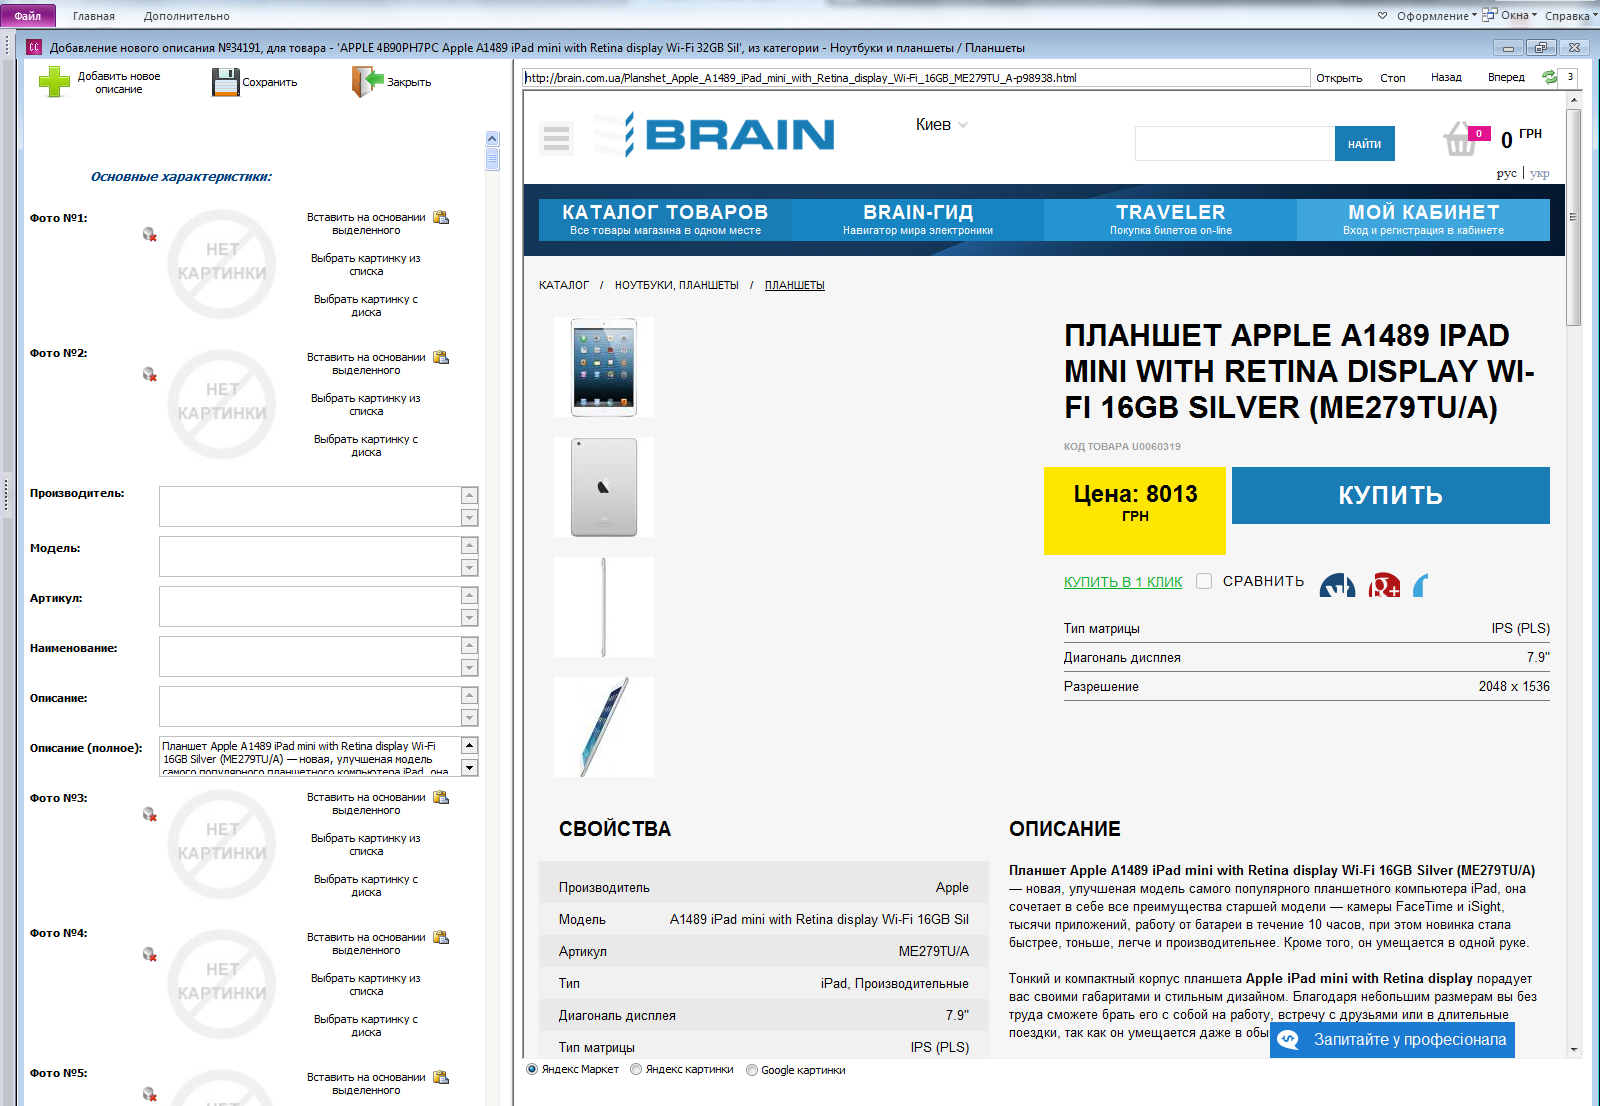Click the application icon in the document title bar
The width and height of the screenshot is (1600, 1106).
34,47
